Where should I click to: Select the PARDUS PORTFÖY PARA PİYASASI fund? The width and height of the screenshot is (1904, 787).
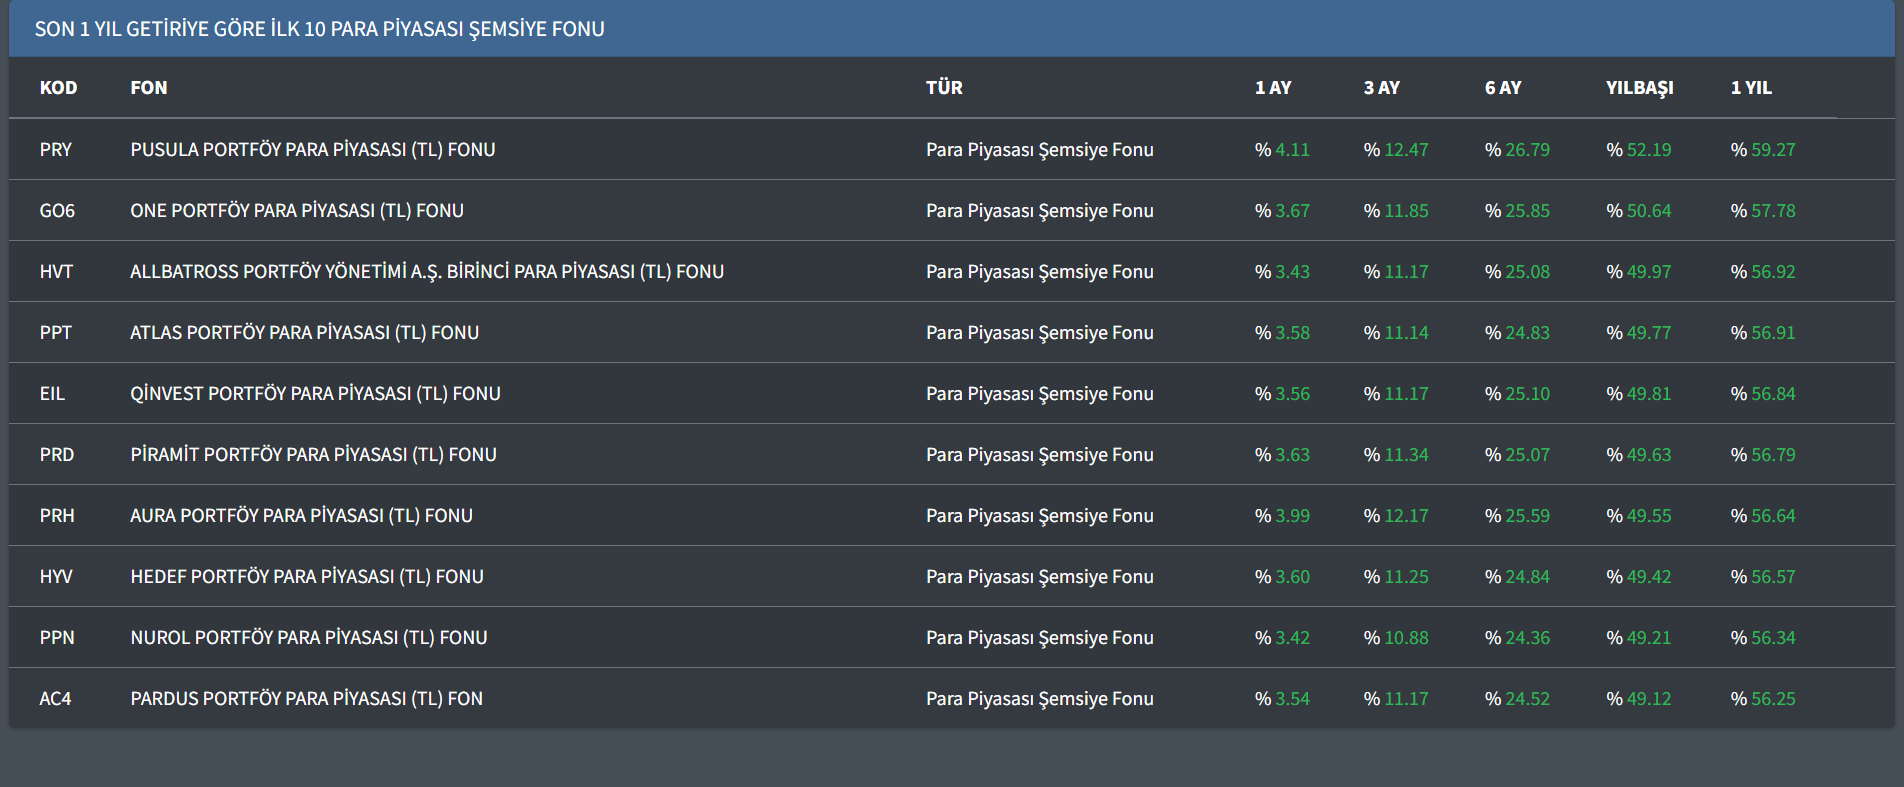pyautogui.click(x=306, y=699)
